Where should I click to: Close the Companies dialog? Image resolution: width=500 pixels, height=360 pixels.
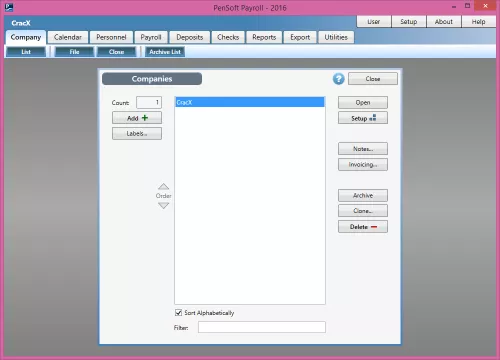pos(373,79)
